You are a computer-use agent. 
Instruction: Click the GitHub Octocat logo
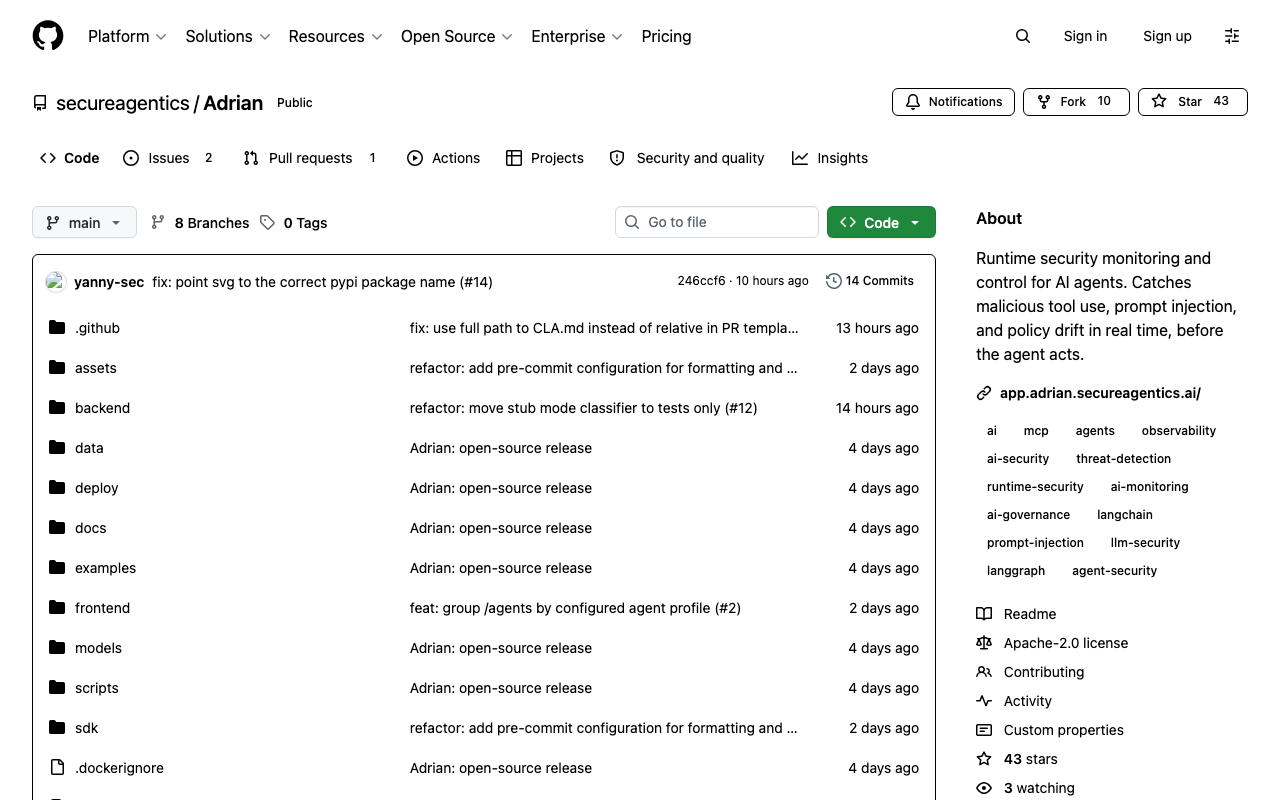[x=48, y=36]
